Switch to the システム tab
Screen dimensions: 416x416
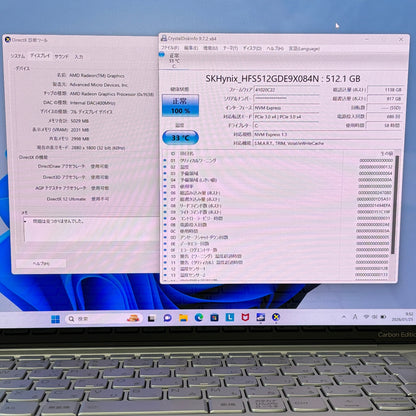click(x=17, y=56)
